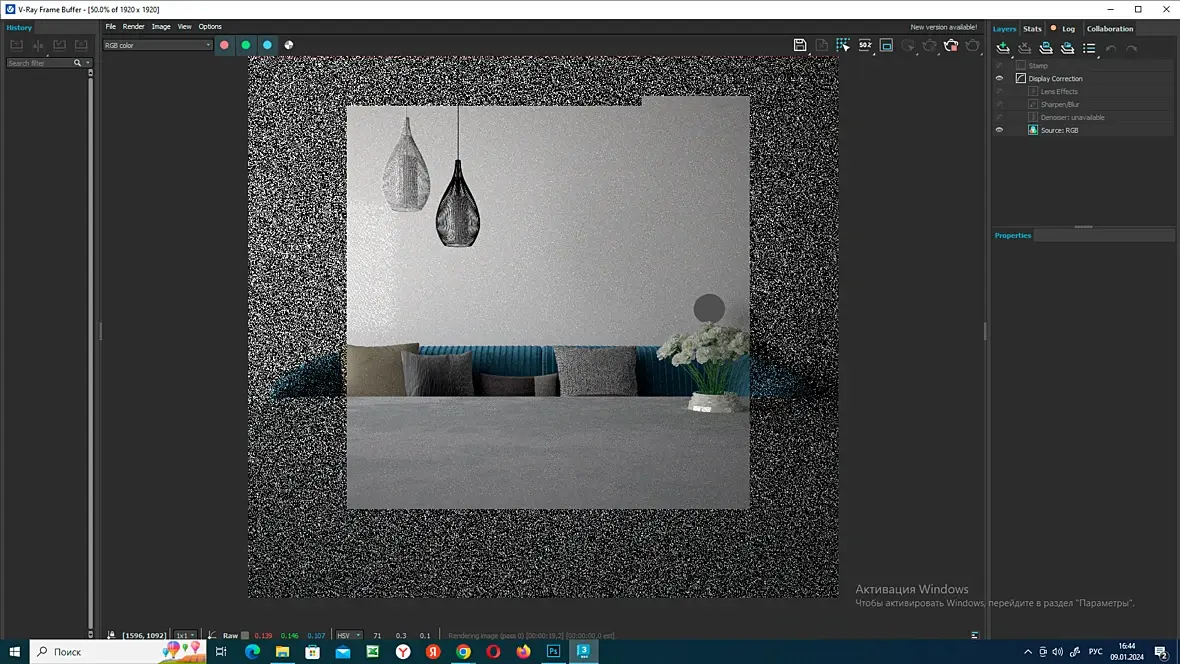Toggle the green channel button

click(245, 45)
